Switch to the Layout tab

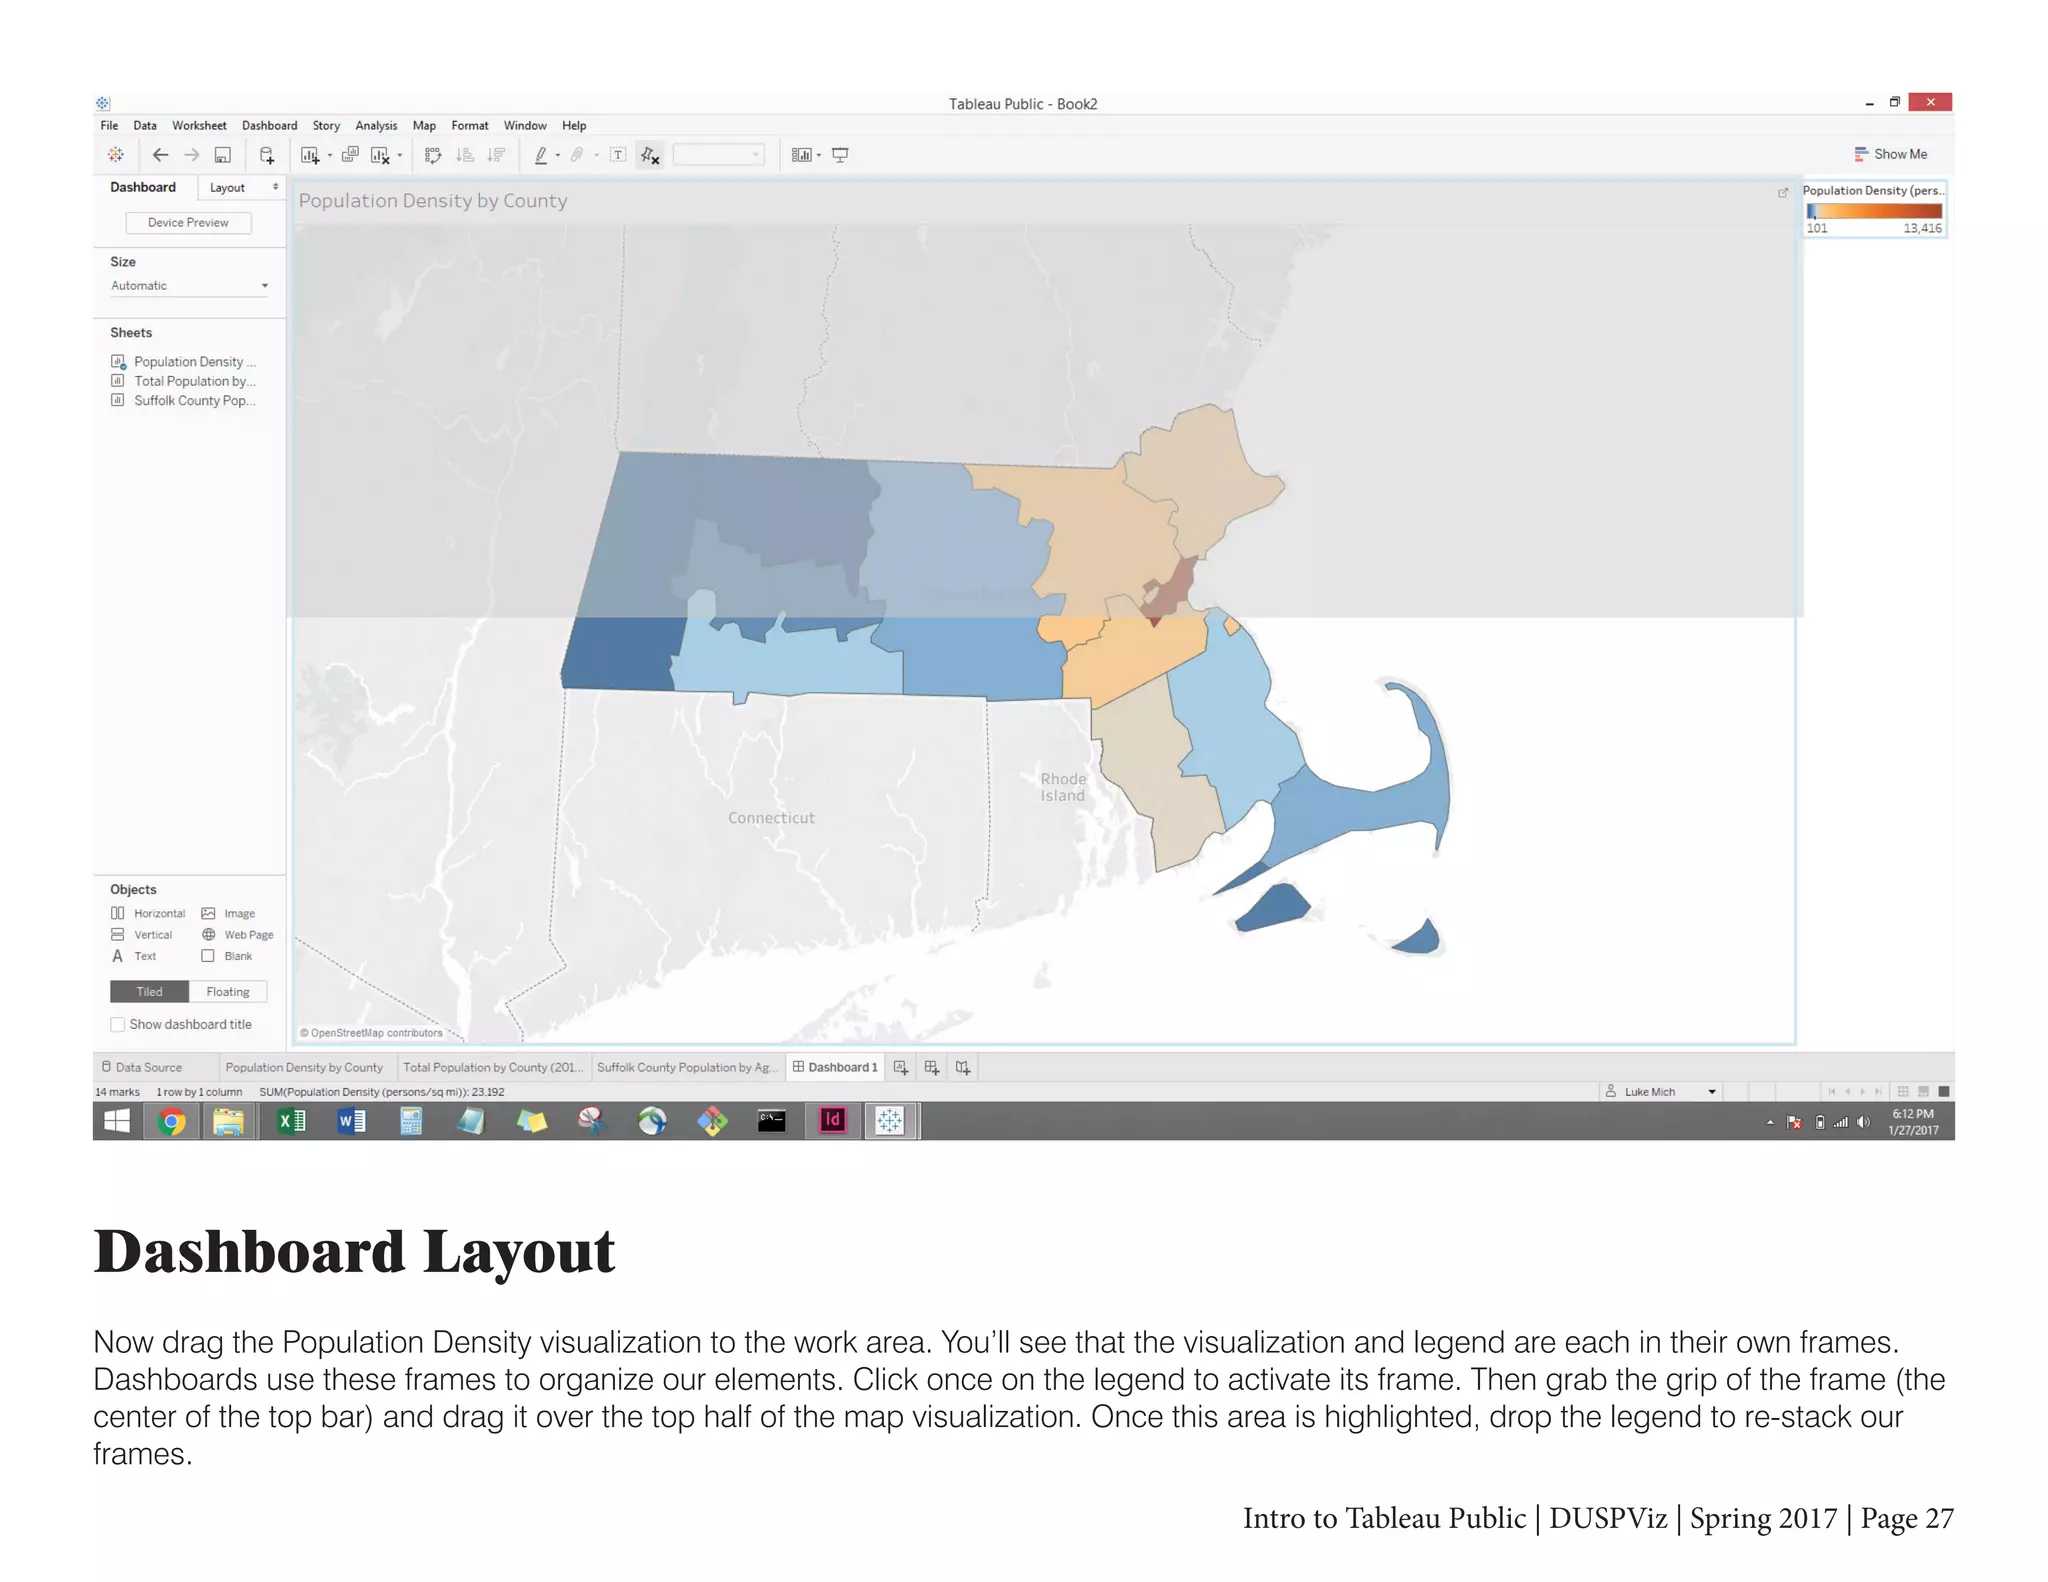[227, 188]
